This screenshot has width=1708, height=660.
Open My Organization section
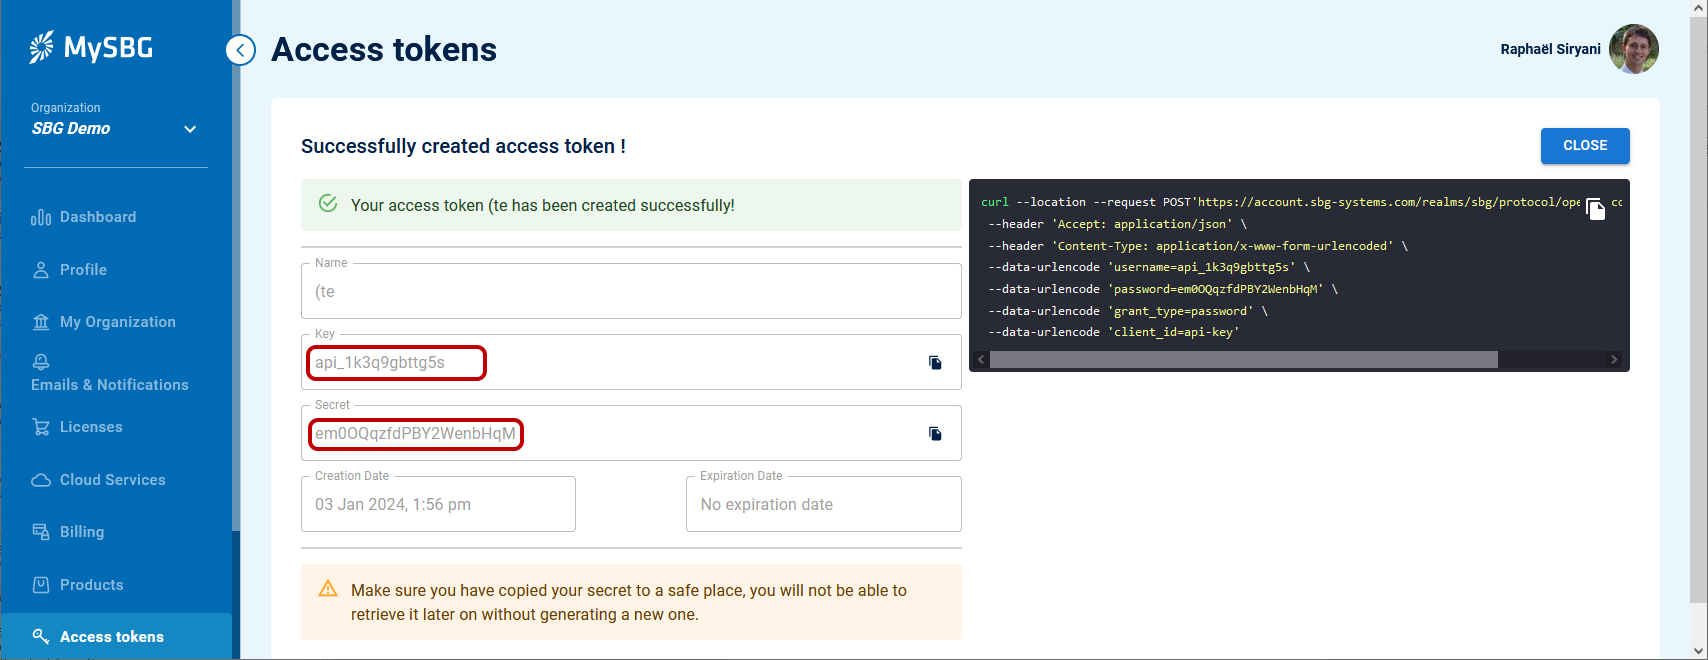(x=117, y=322)
